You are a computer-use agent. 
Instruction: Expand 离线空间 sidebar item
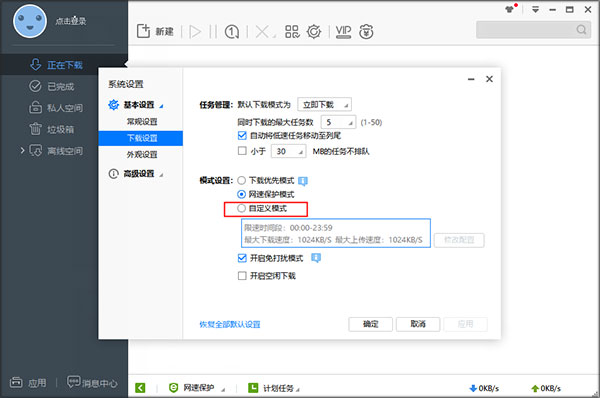click(23, 150)
